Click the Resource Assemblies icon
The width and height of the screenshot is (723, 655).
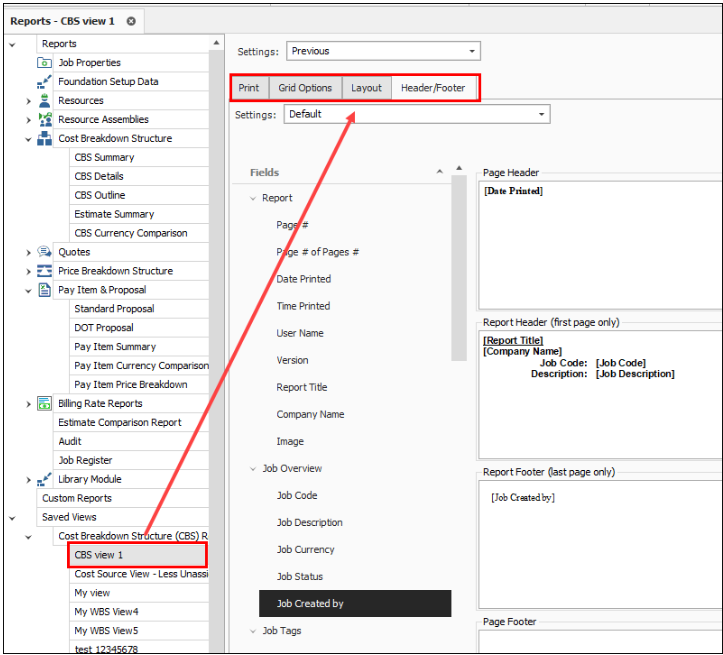(45, 120)
